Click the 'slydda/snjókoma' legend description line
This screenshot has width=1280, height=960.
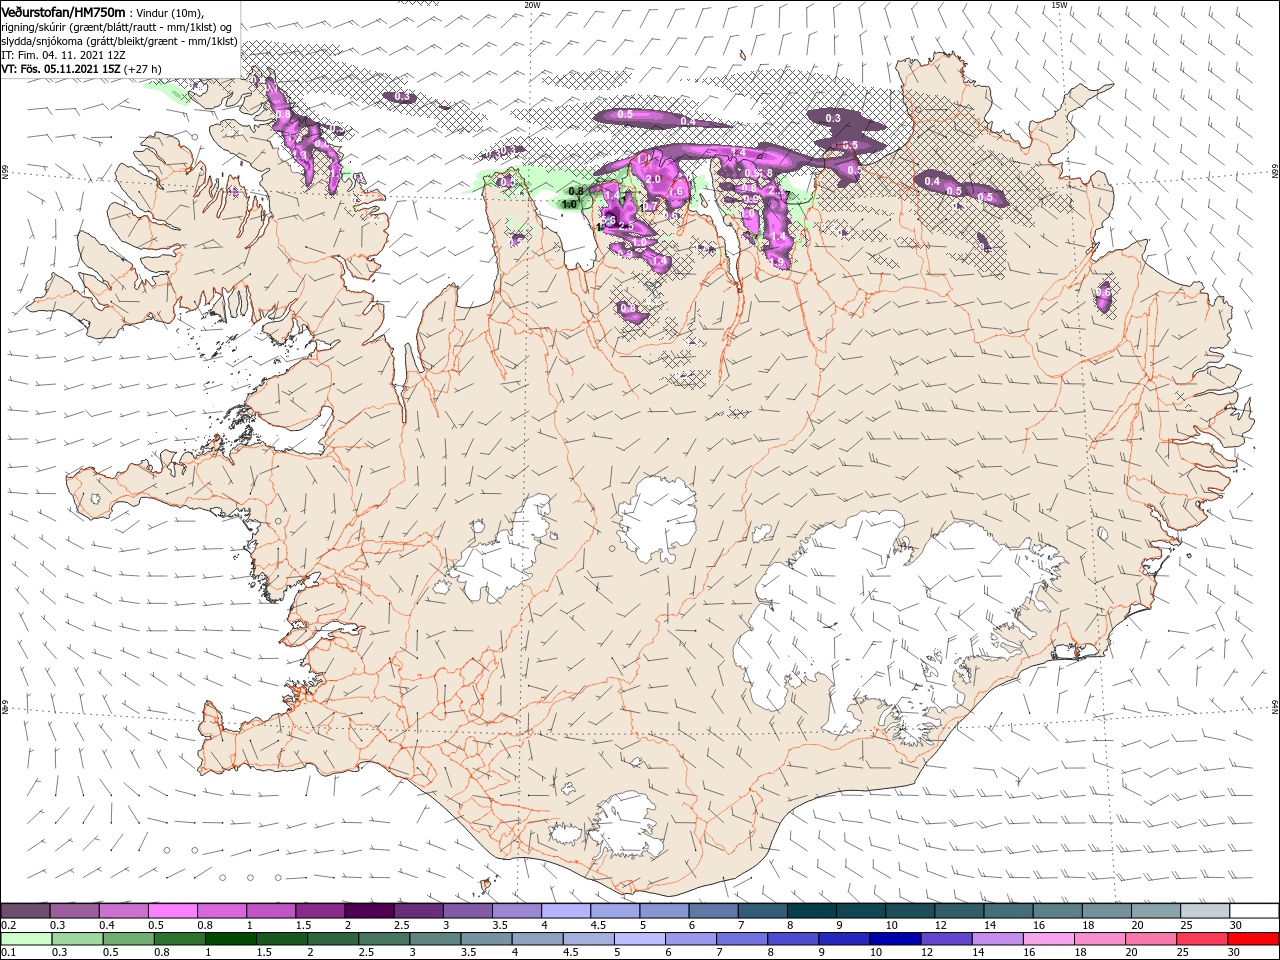118,40
